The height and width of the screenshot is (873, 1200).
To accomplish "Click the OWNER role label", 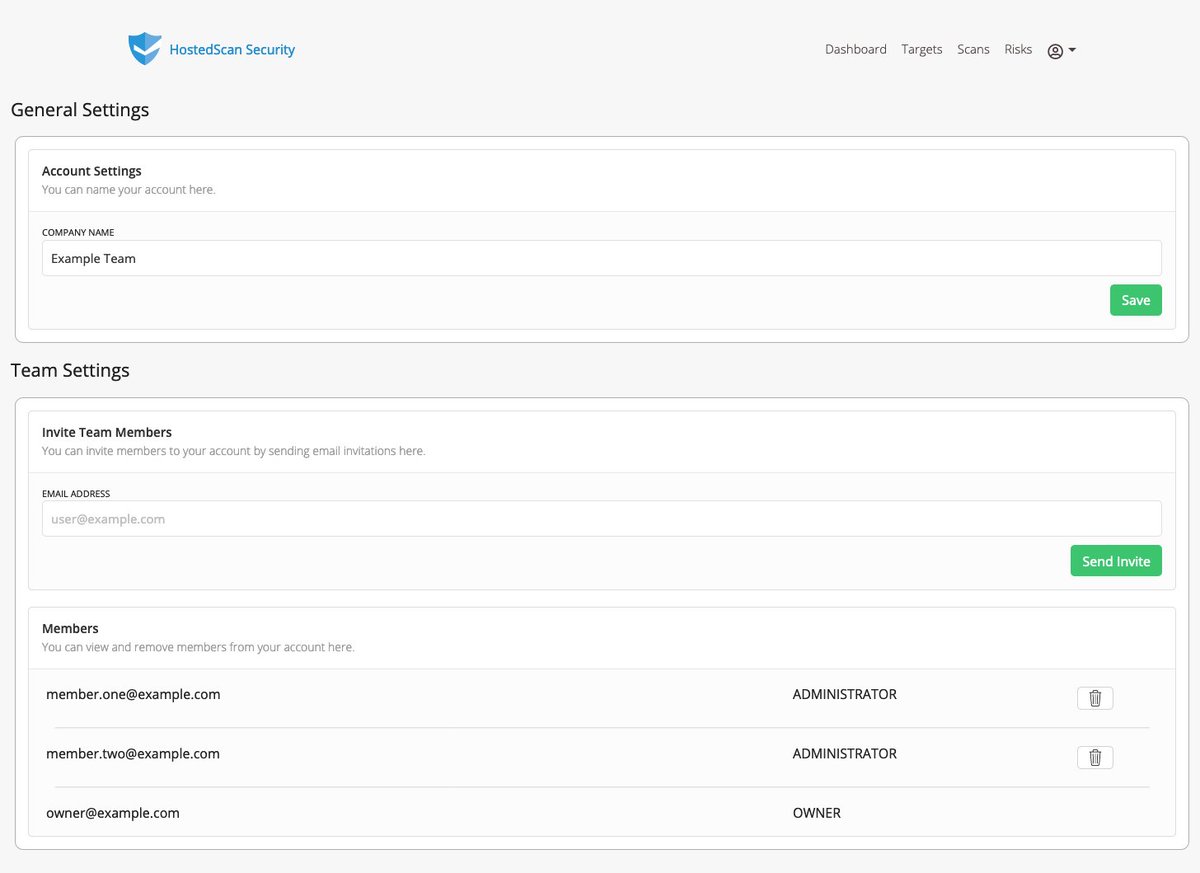I will coord(817,813).
